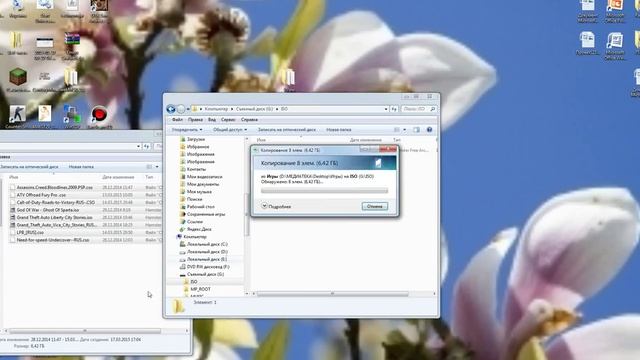Select Компьютер in navigation pane

click(x=195, y=237)
